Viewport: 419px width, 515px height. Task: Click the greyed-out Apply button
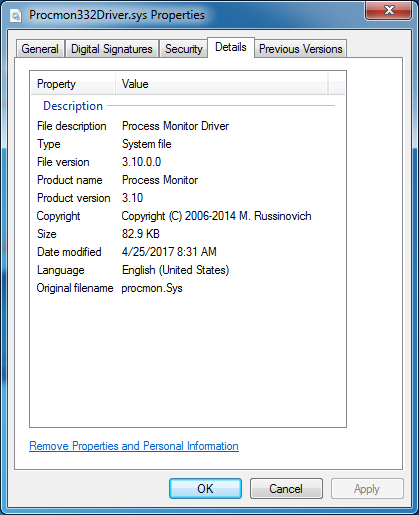click(x=367, y=489)
